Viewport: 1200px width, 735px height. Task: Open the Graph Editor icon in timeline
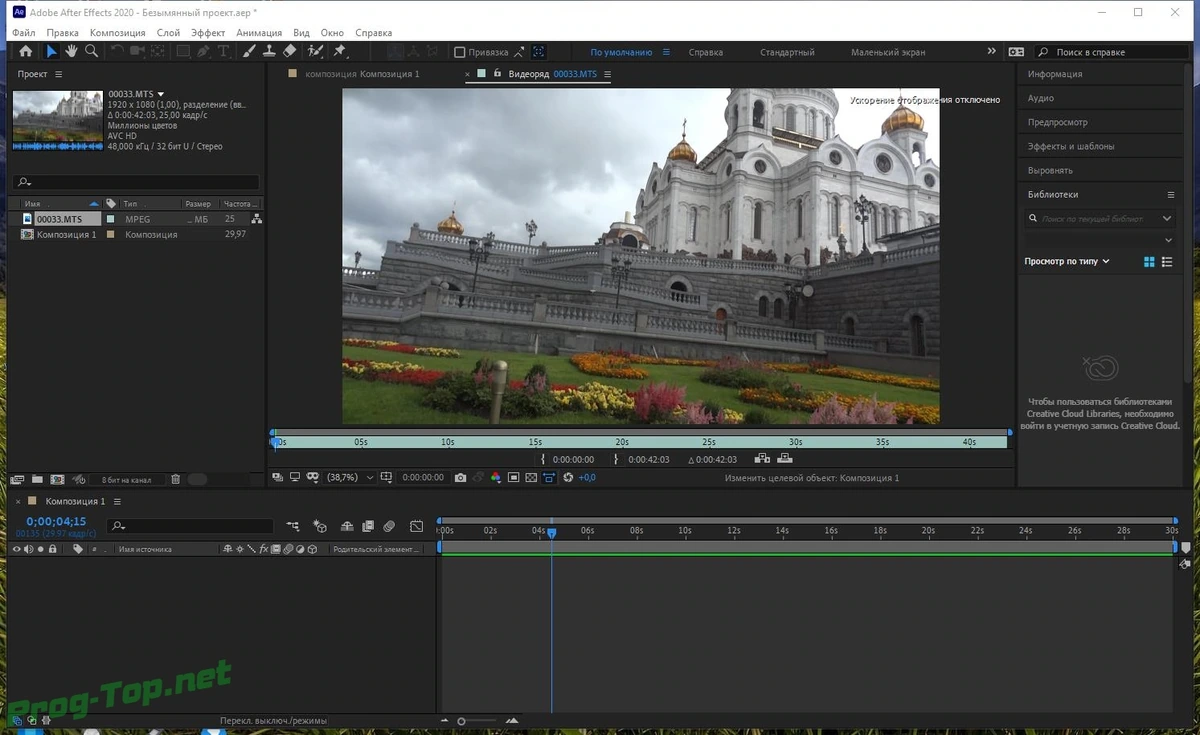point(416,526)
